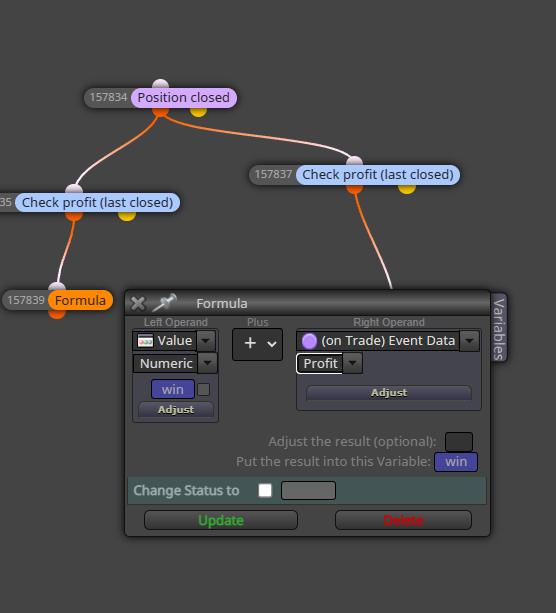The width and height of the screenshot is (556, 613).
Task: Click the Change Status color field
Action: tap(308, 490)
